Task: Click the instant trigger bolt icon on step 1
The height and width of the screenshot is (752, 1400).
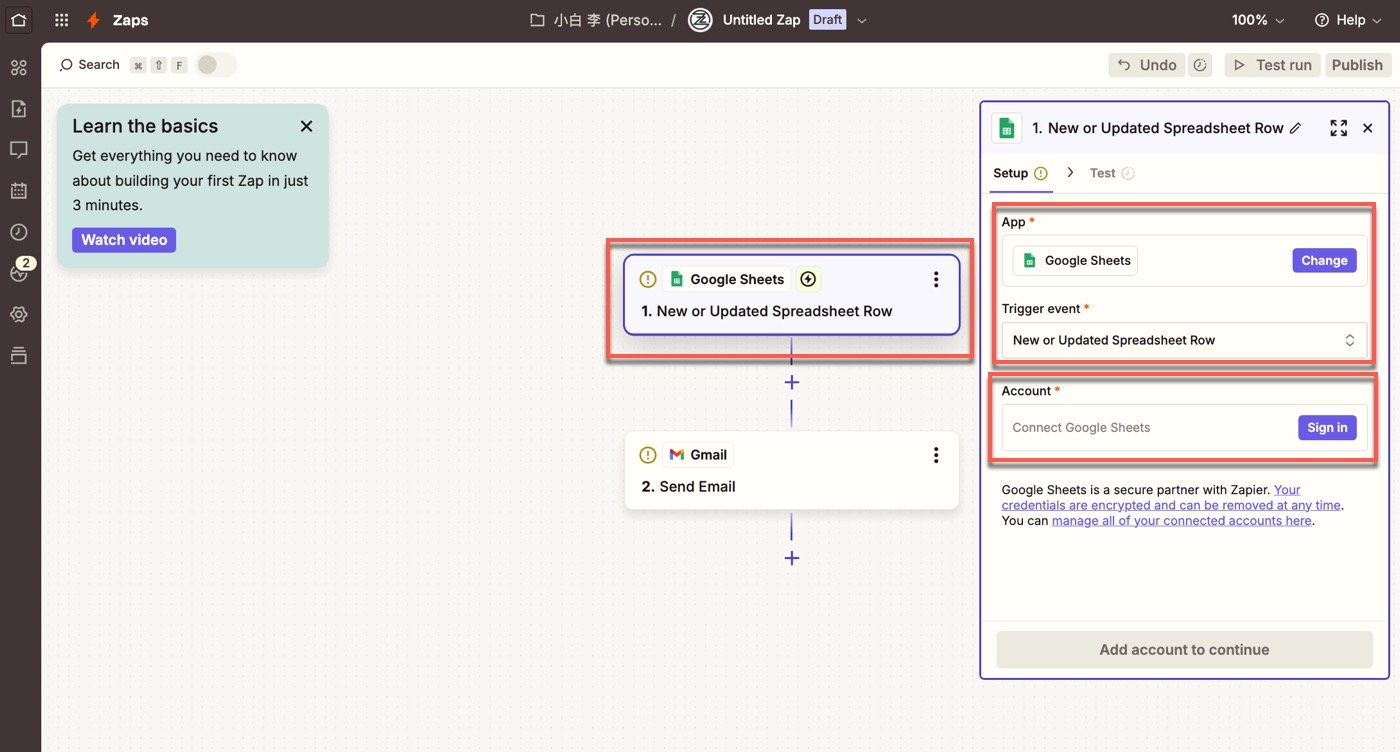Action: coord(808,280)
